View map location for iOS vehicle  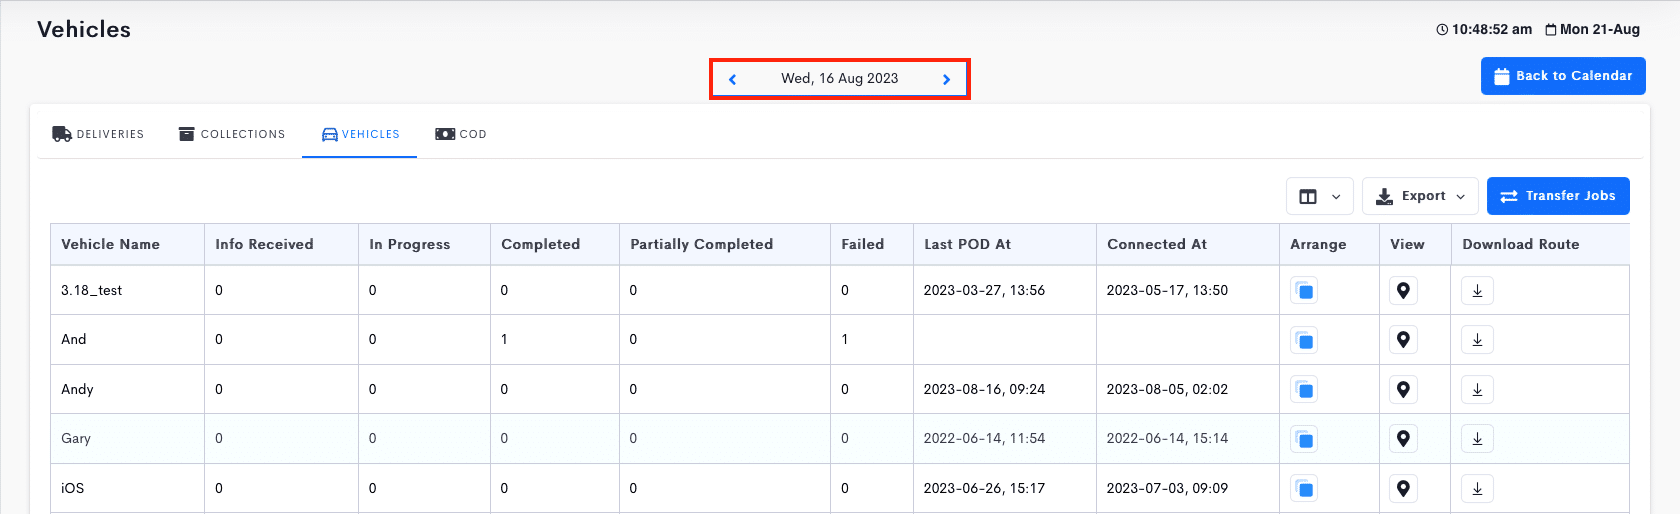click(x=1403, y=489)
